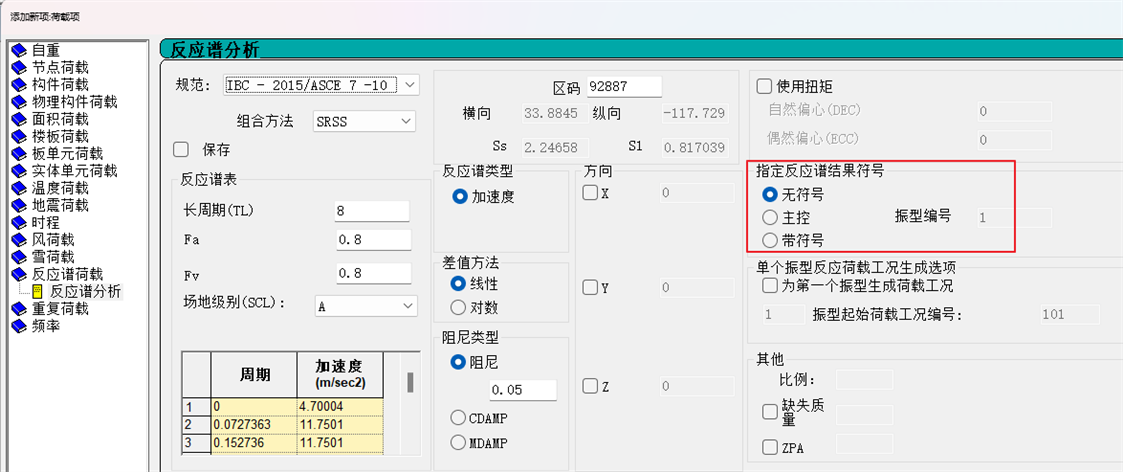Click the 频率 tree icon
The image size is (1123, 472).
tap(19, 326)
